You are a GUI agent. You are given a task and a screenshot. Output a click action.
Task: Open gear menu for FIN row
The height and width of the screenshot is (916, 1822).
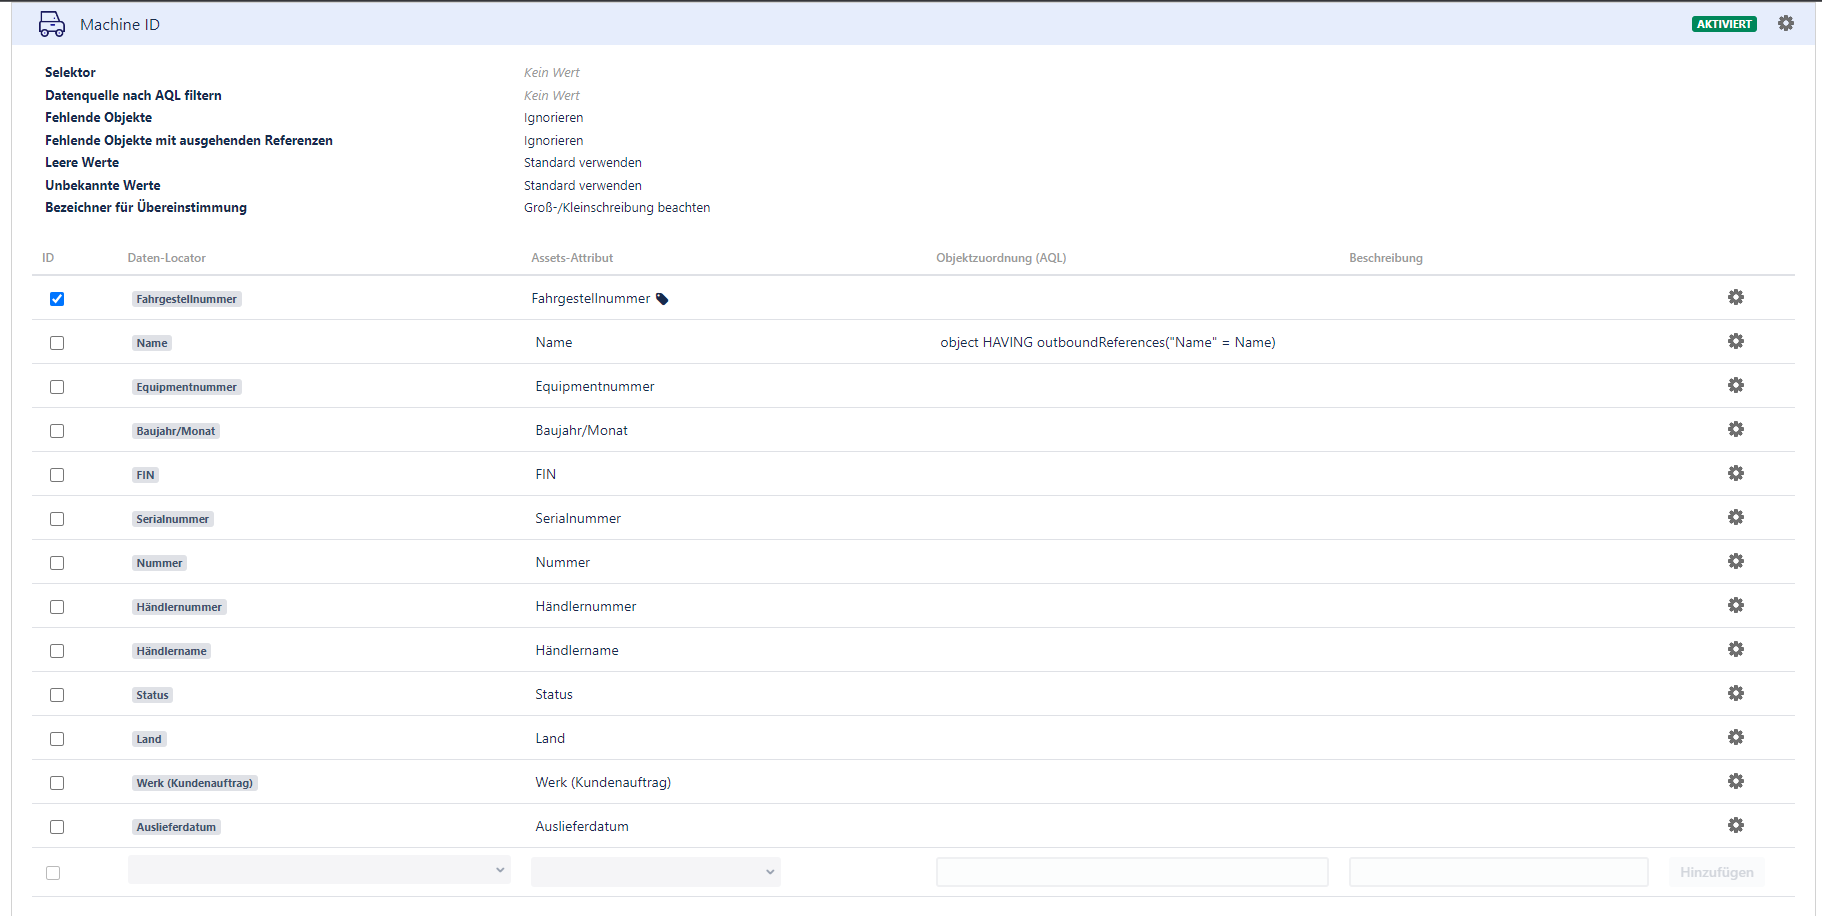[x=1735, y=473]
